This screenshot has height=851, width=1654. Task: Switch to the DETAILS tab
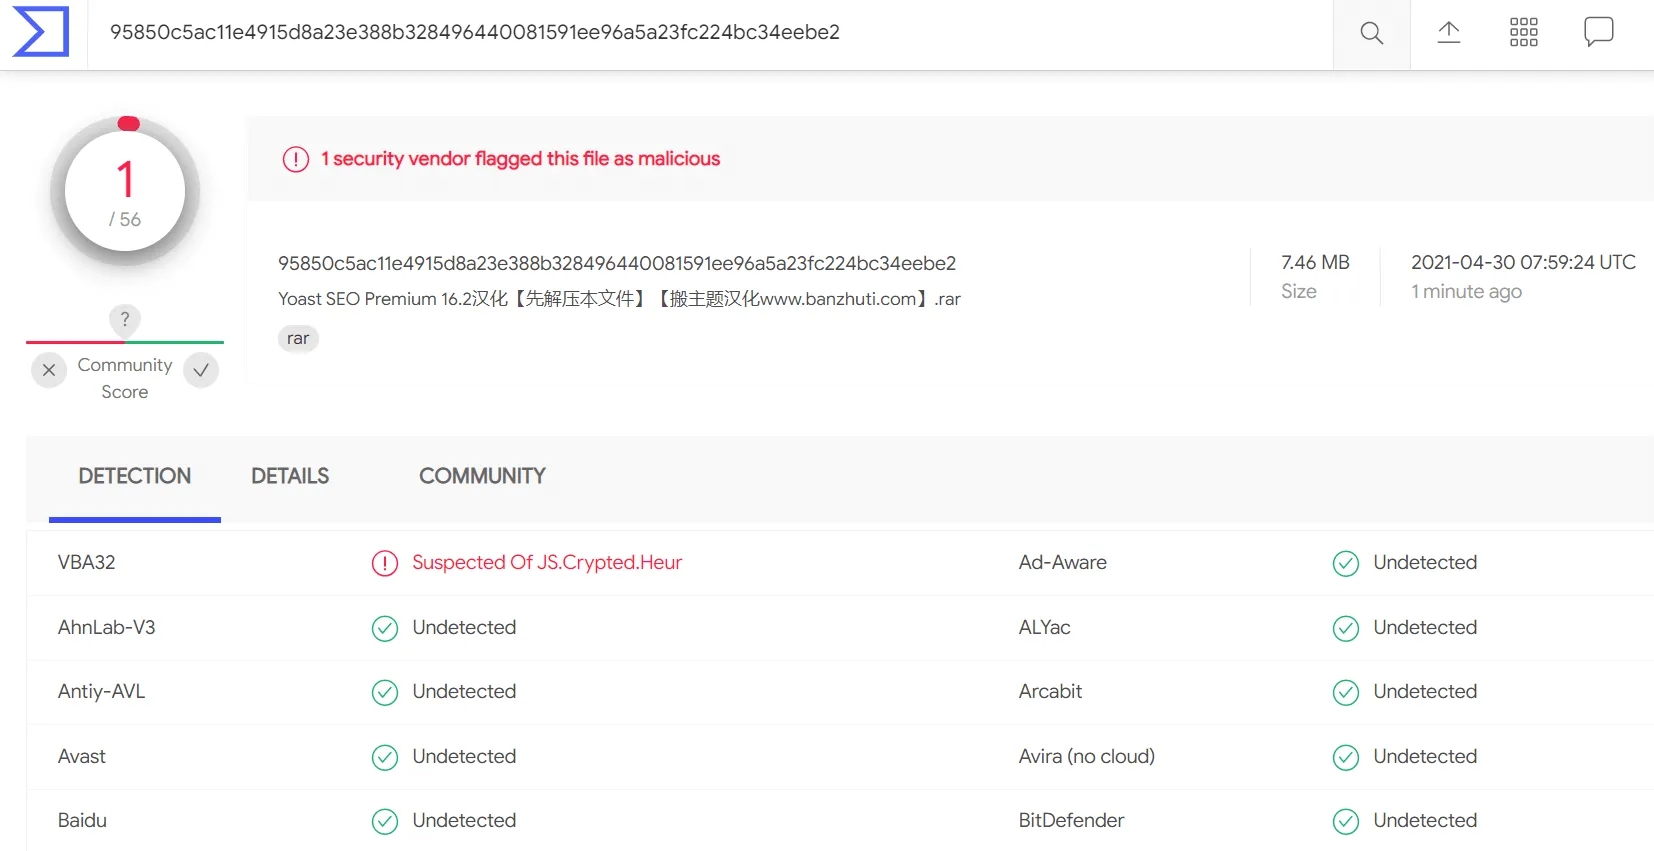290,476
